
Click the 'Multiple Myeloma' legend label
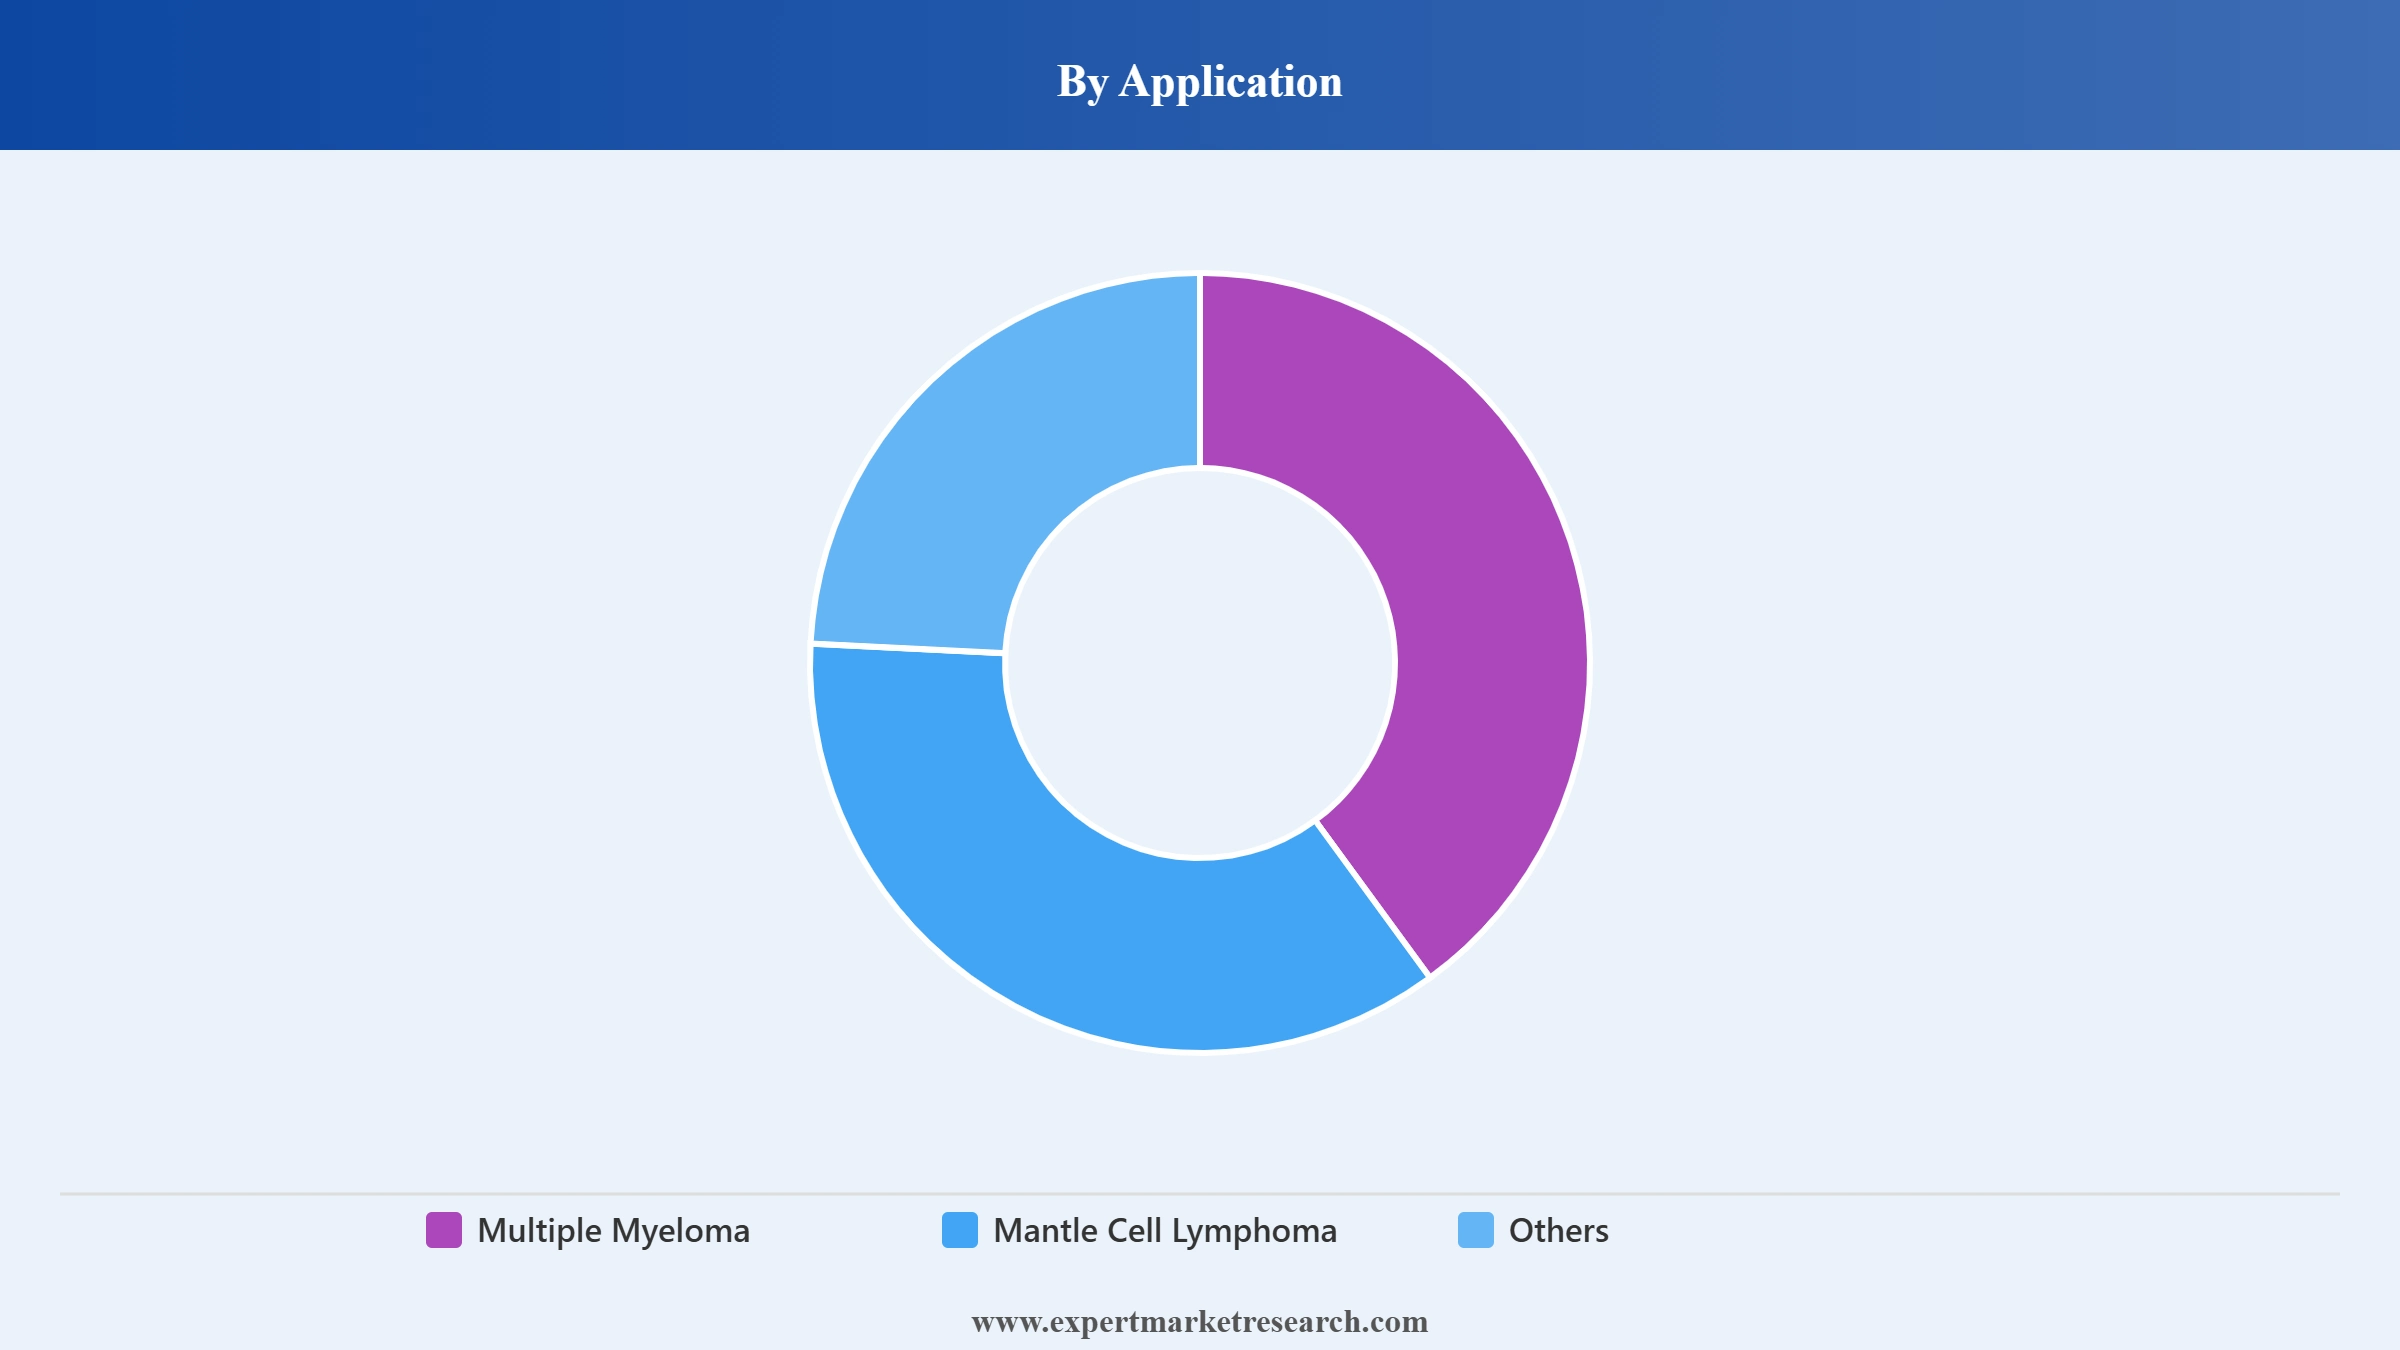point(614,1231)
